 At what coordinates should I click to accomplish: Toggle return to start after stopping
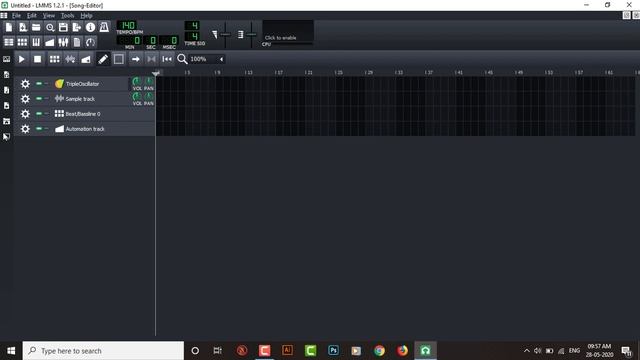coord(167,59)
